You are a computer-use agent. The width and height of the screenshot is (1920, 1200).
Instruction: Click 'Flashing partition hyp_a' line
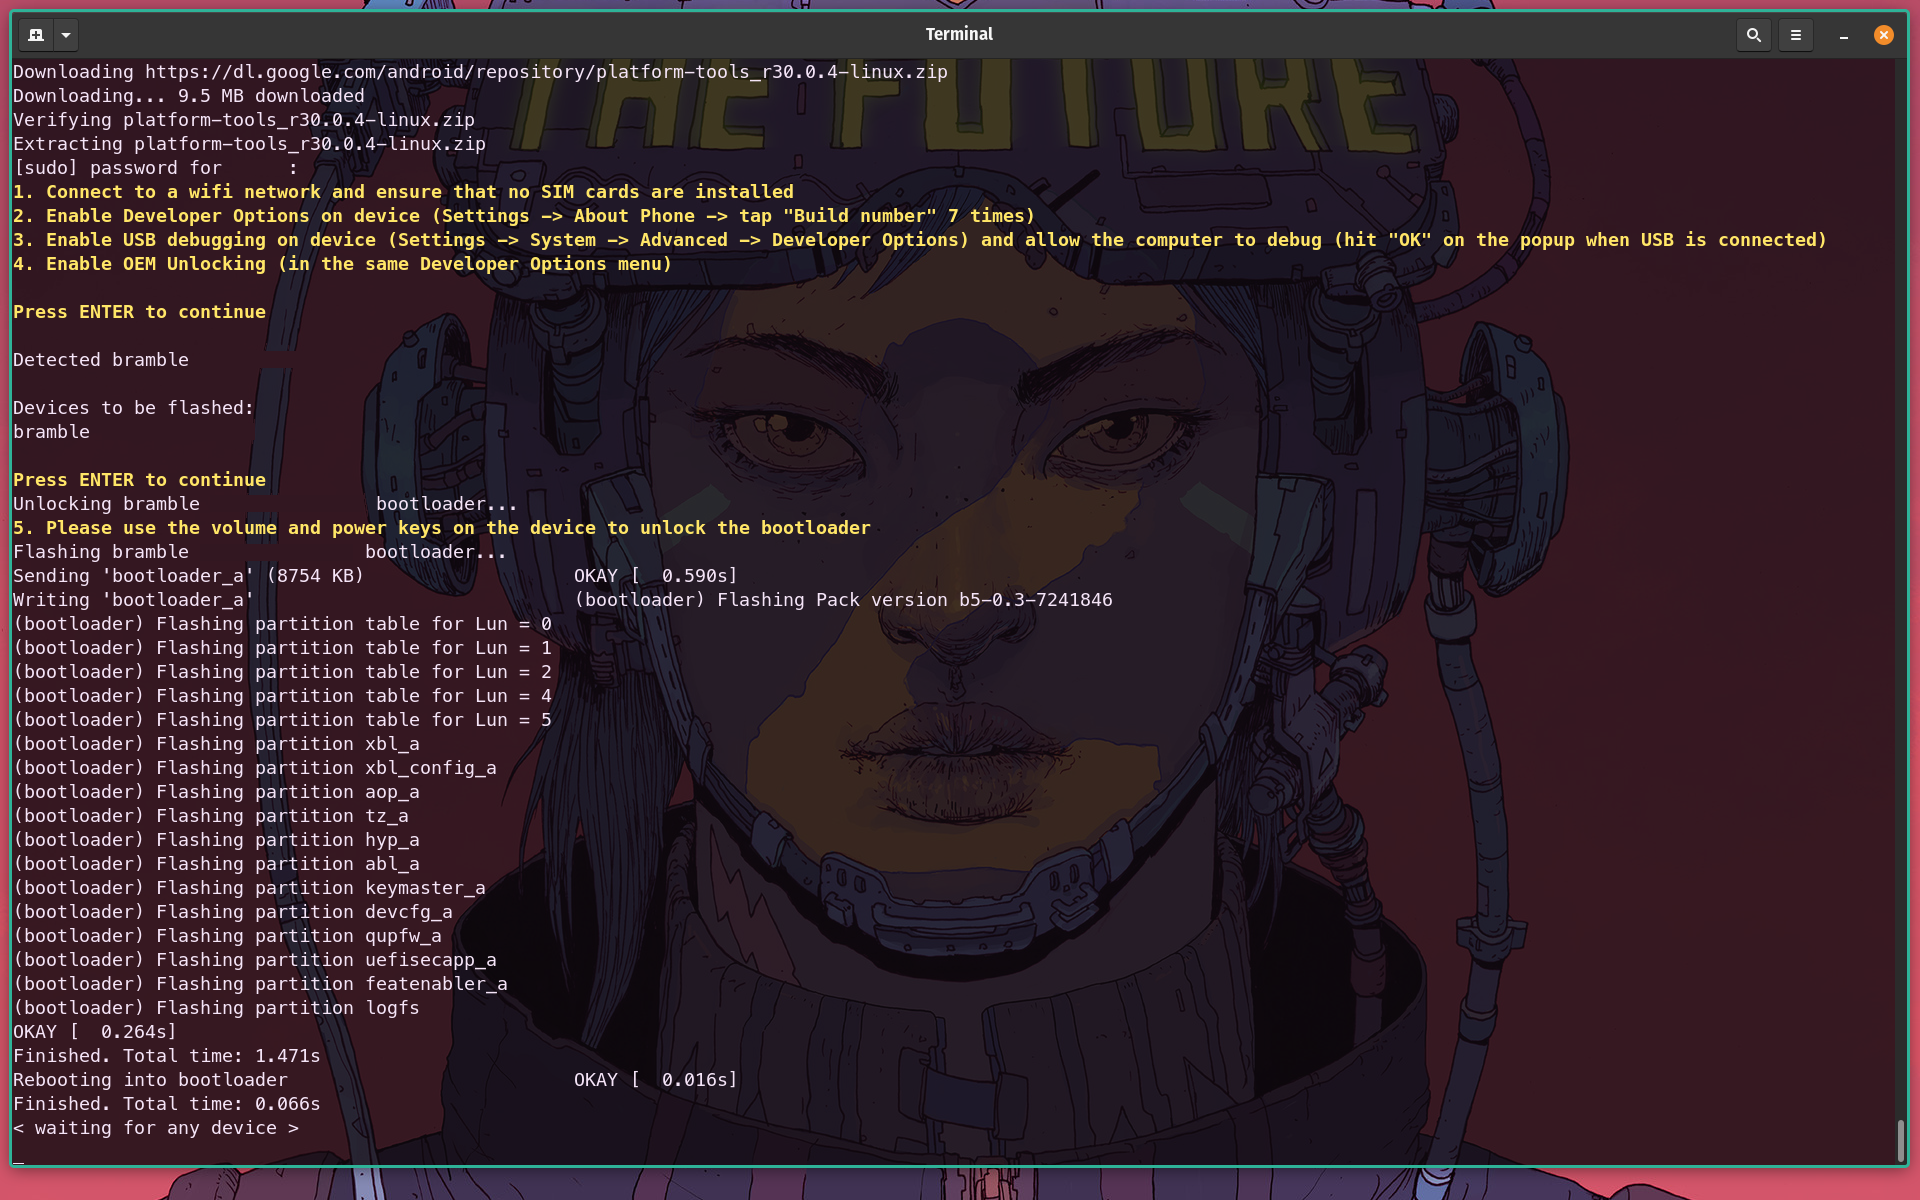216,840
